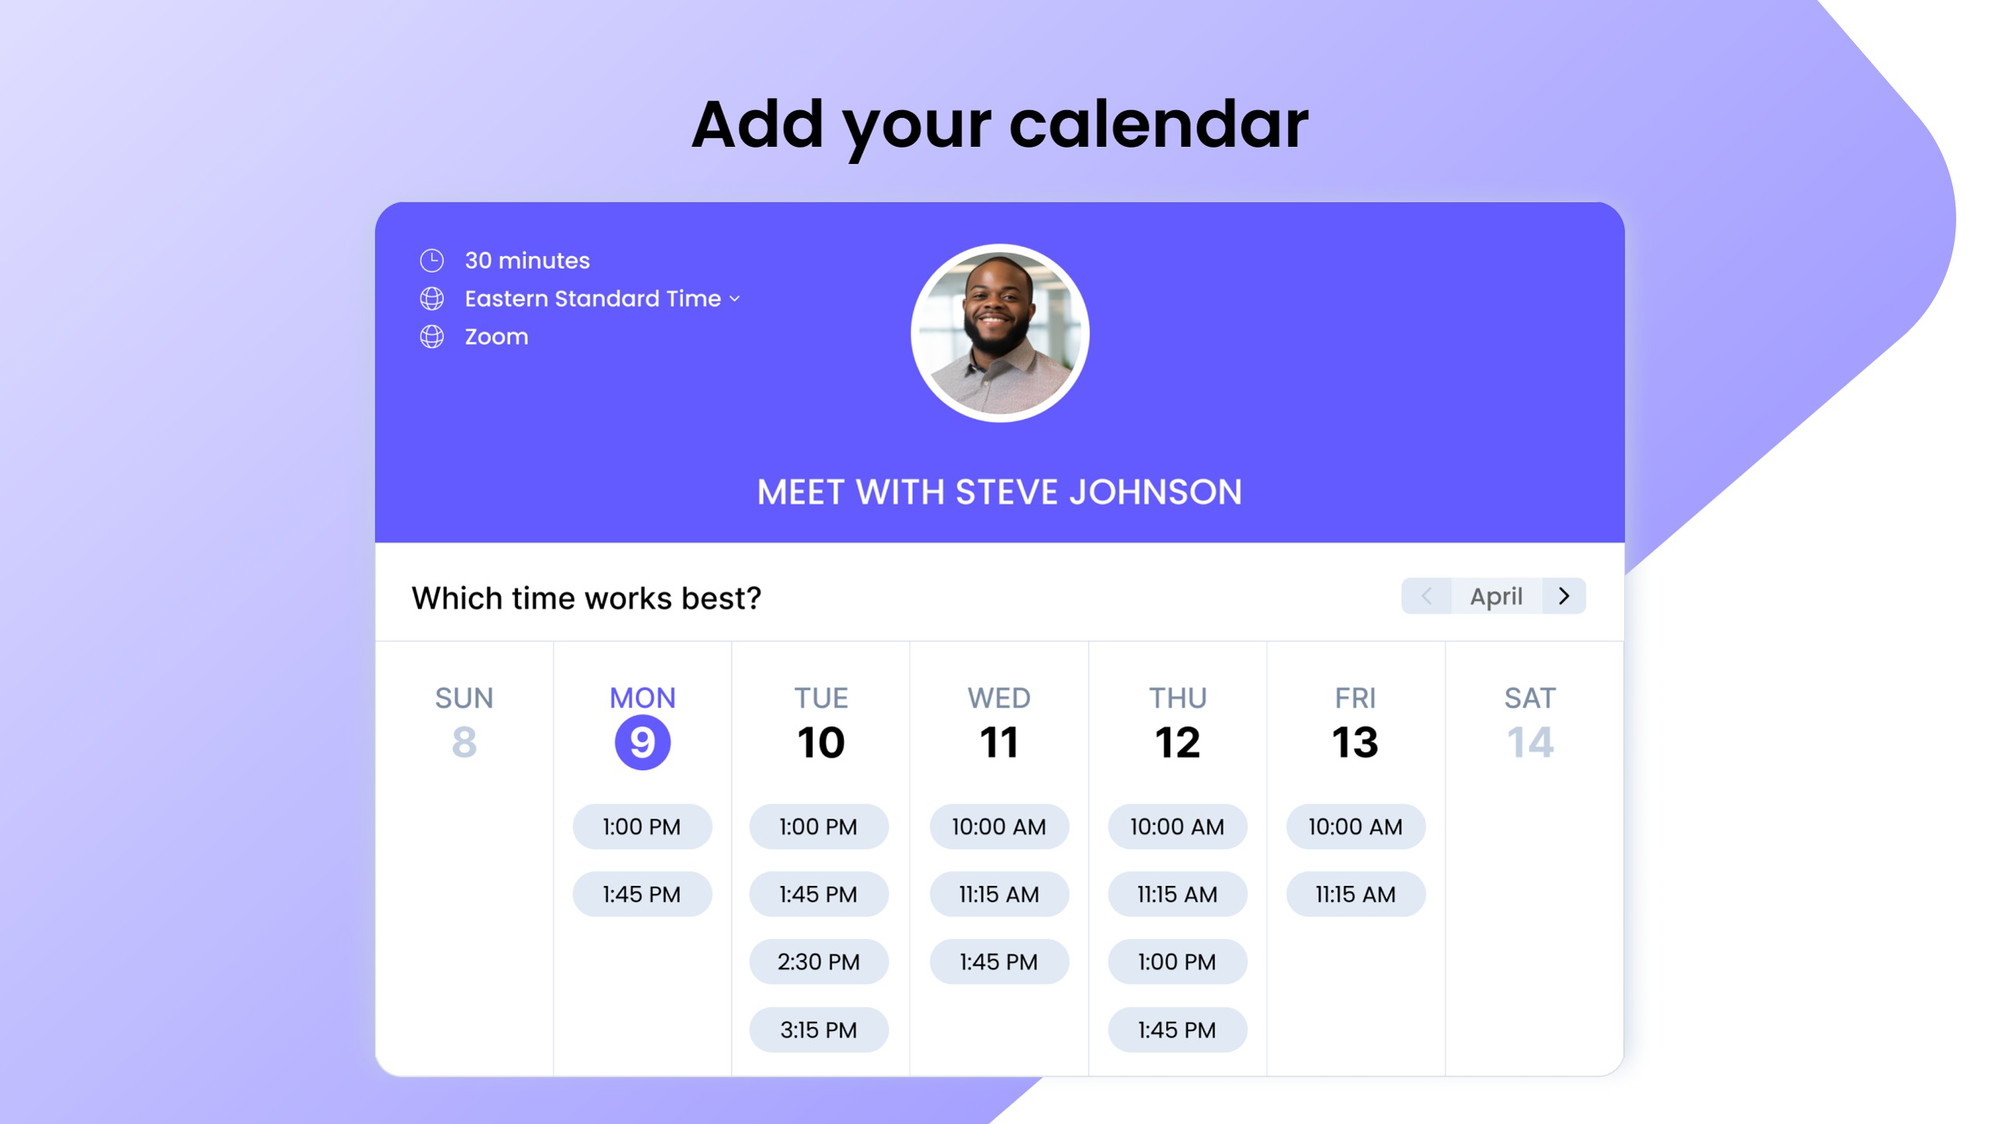Select the 11:15 AM slot on Friday
Image resolution: width=2000 pixels, height=1124 pixels.
[x=1356, y=895]
